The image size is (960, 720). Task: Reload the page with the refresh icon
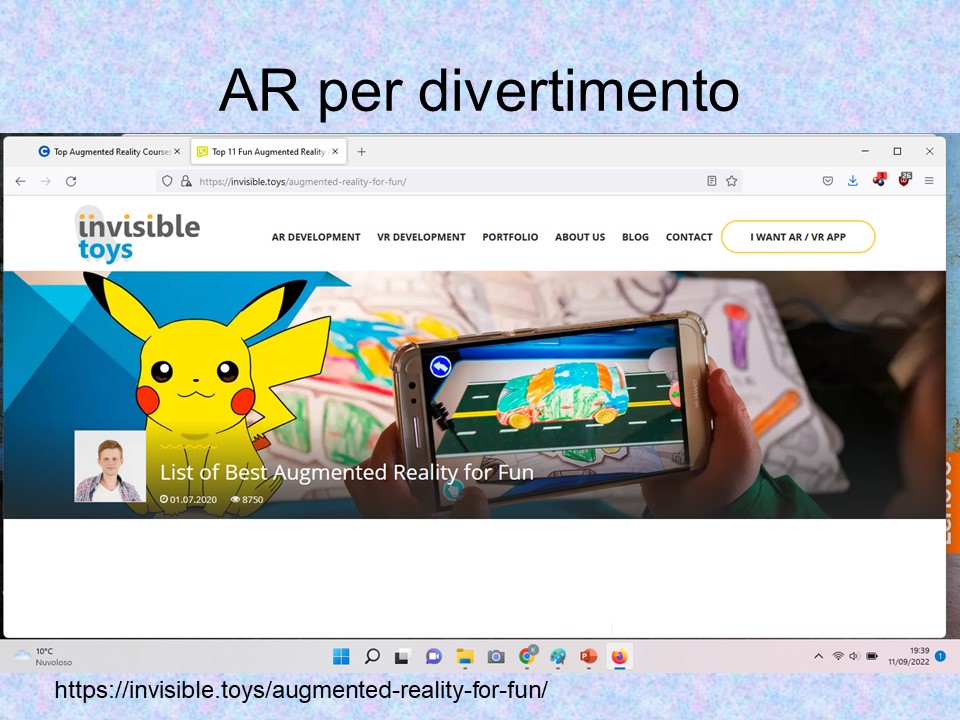tap(71, 181)
